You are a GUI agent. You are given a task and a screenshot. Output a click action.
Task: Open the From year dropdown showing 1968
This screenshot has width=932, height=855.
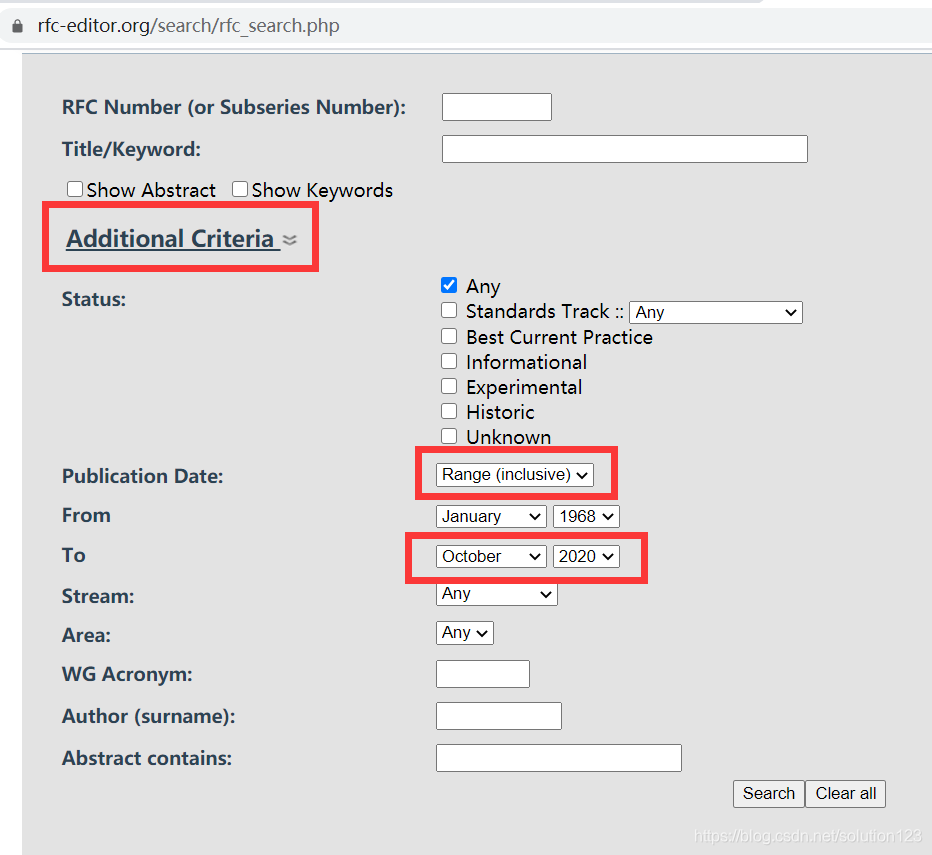pyautogui.click(x=586, y=516)
